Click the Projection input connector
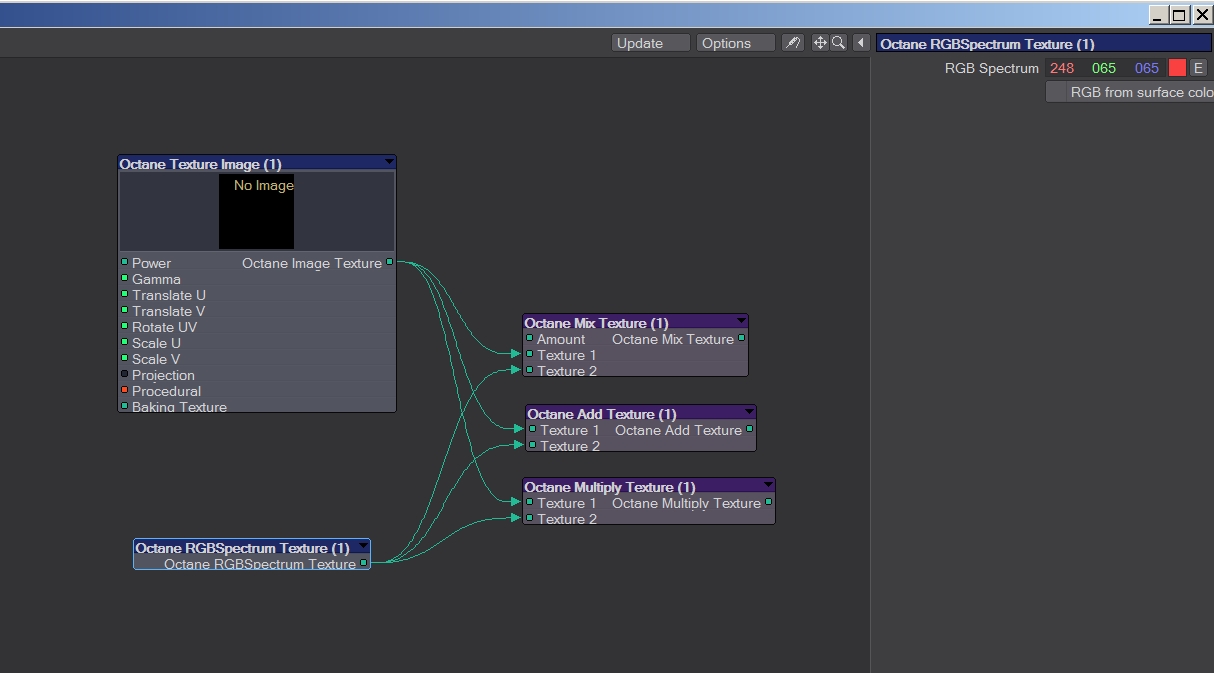The image size is (1214, 673). [124, 374]
